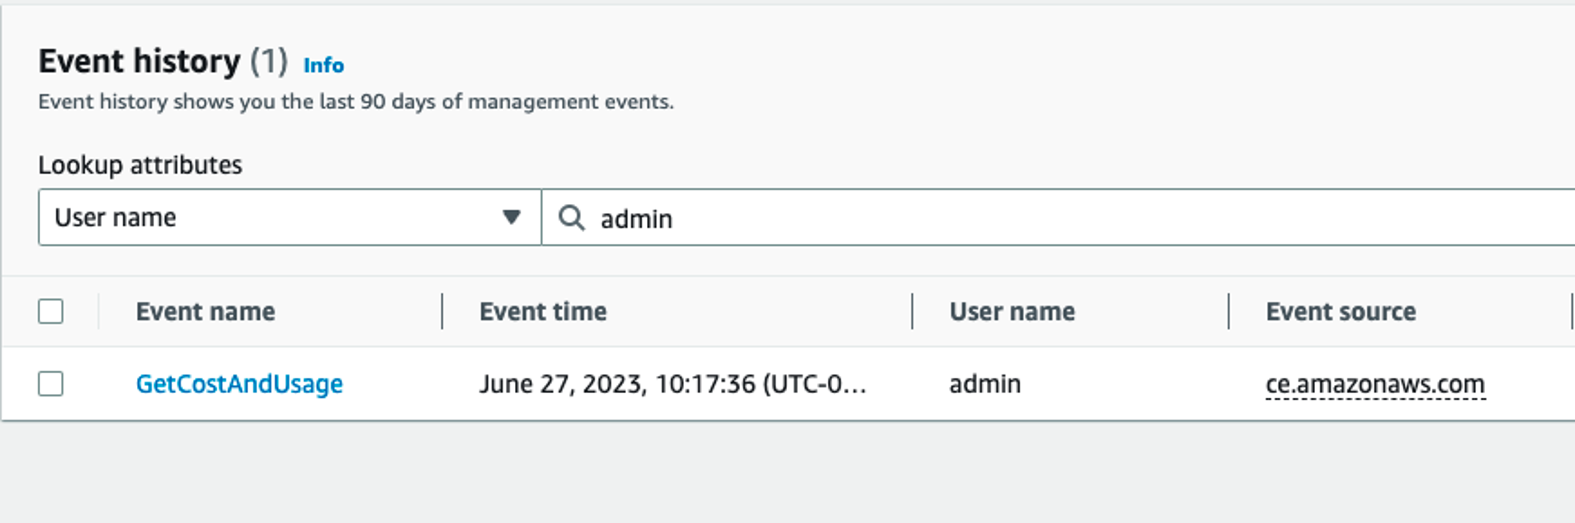Click the June 27, 2023 event time cell

tap(672, 384)
